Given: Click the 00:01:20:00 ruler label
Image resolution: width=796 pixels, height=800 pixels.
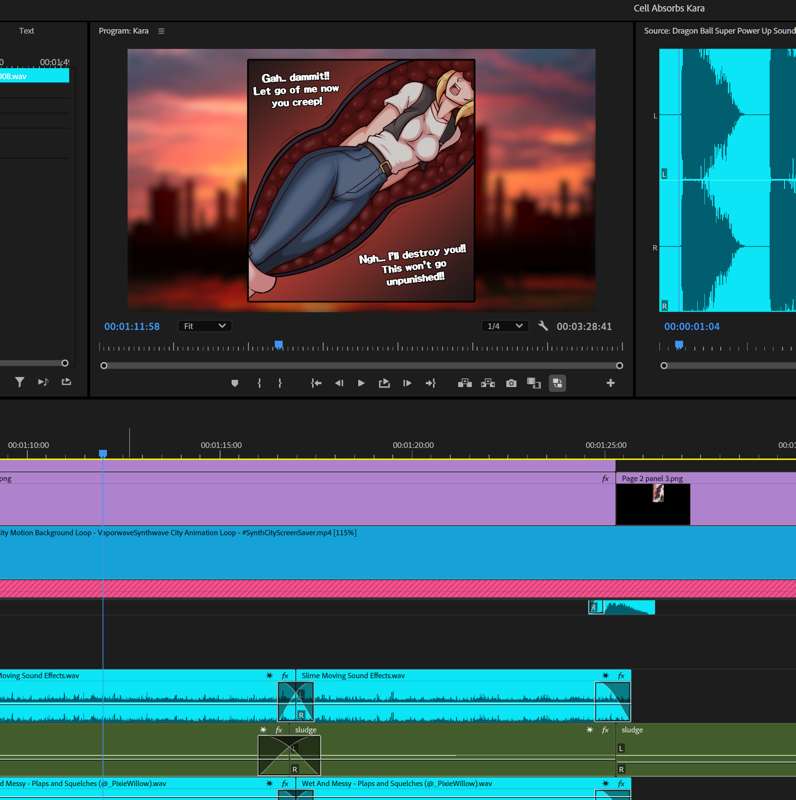Looking at the screenshot, I should tap(413, 445).
